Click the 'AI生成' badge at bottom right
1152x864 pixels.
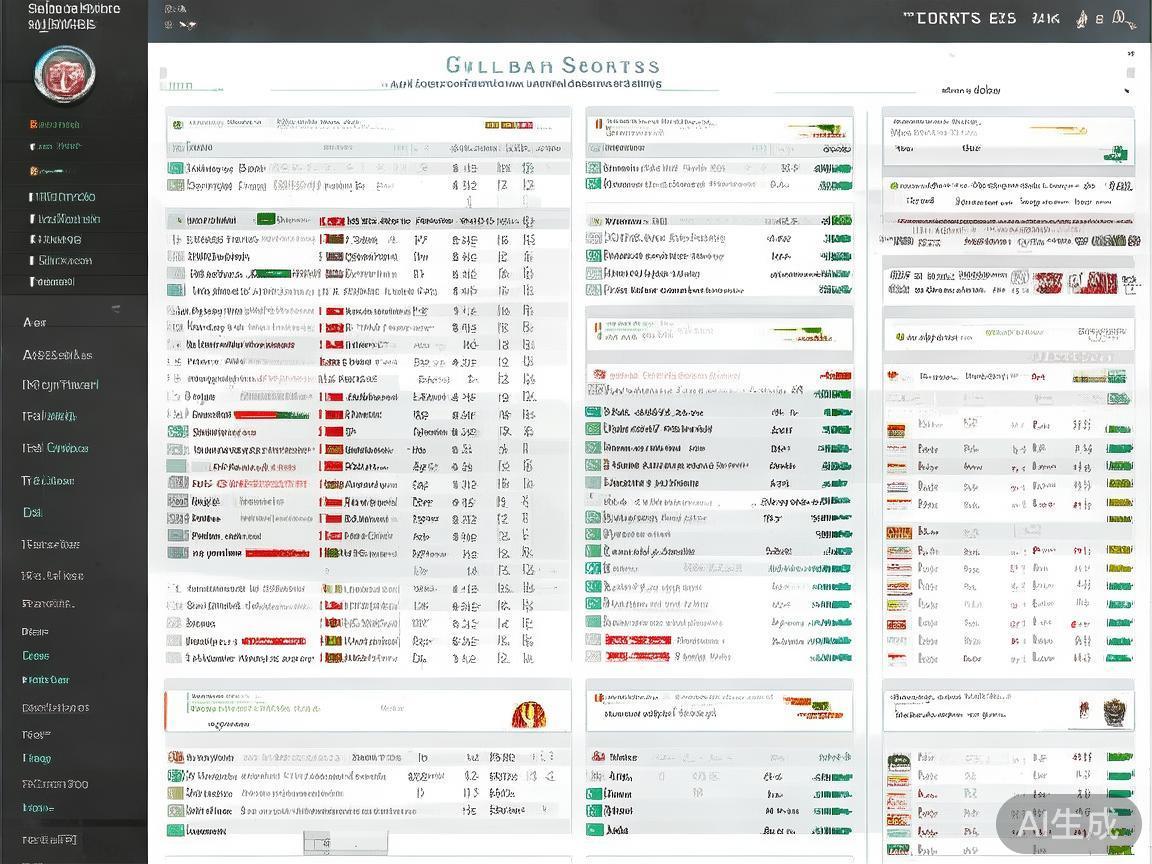1068,824
